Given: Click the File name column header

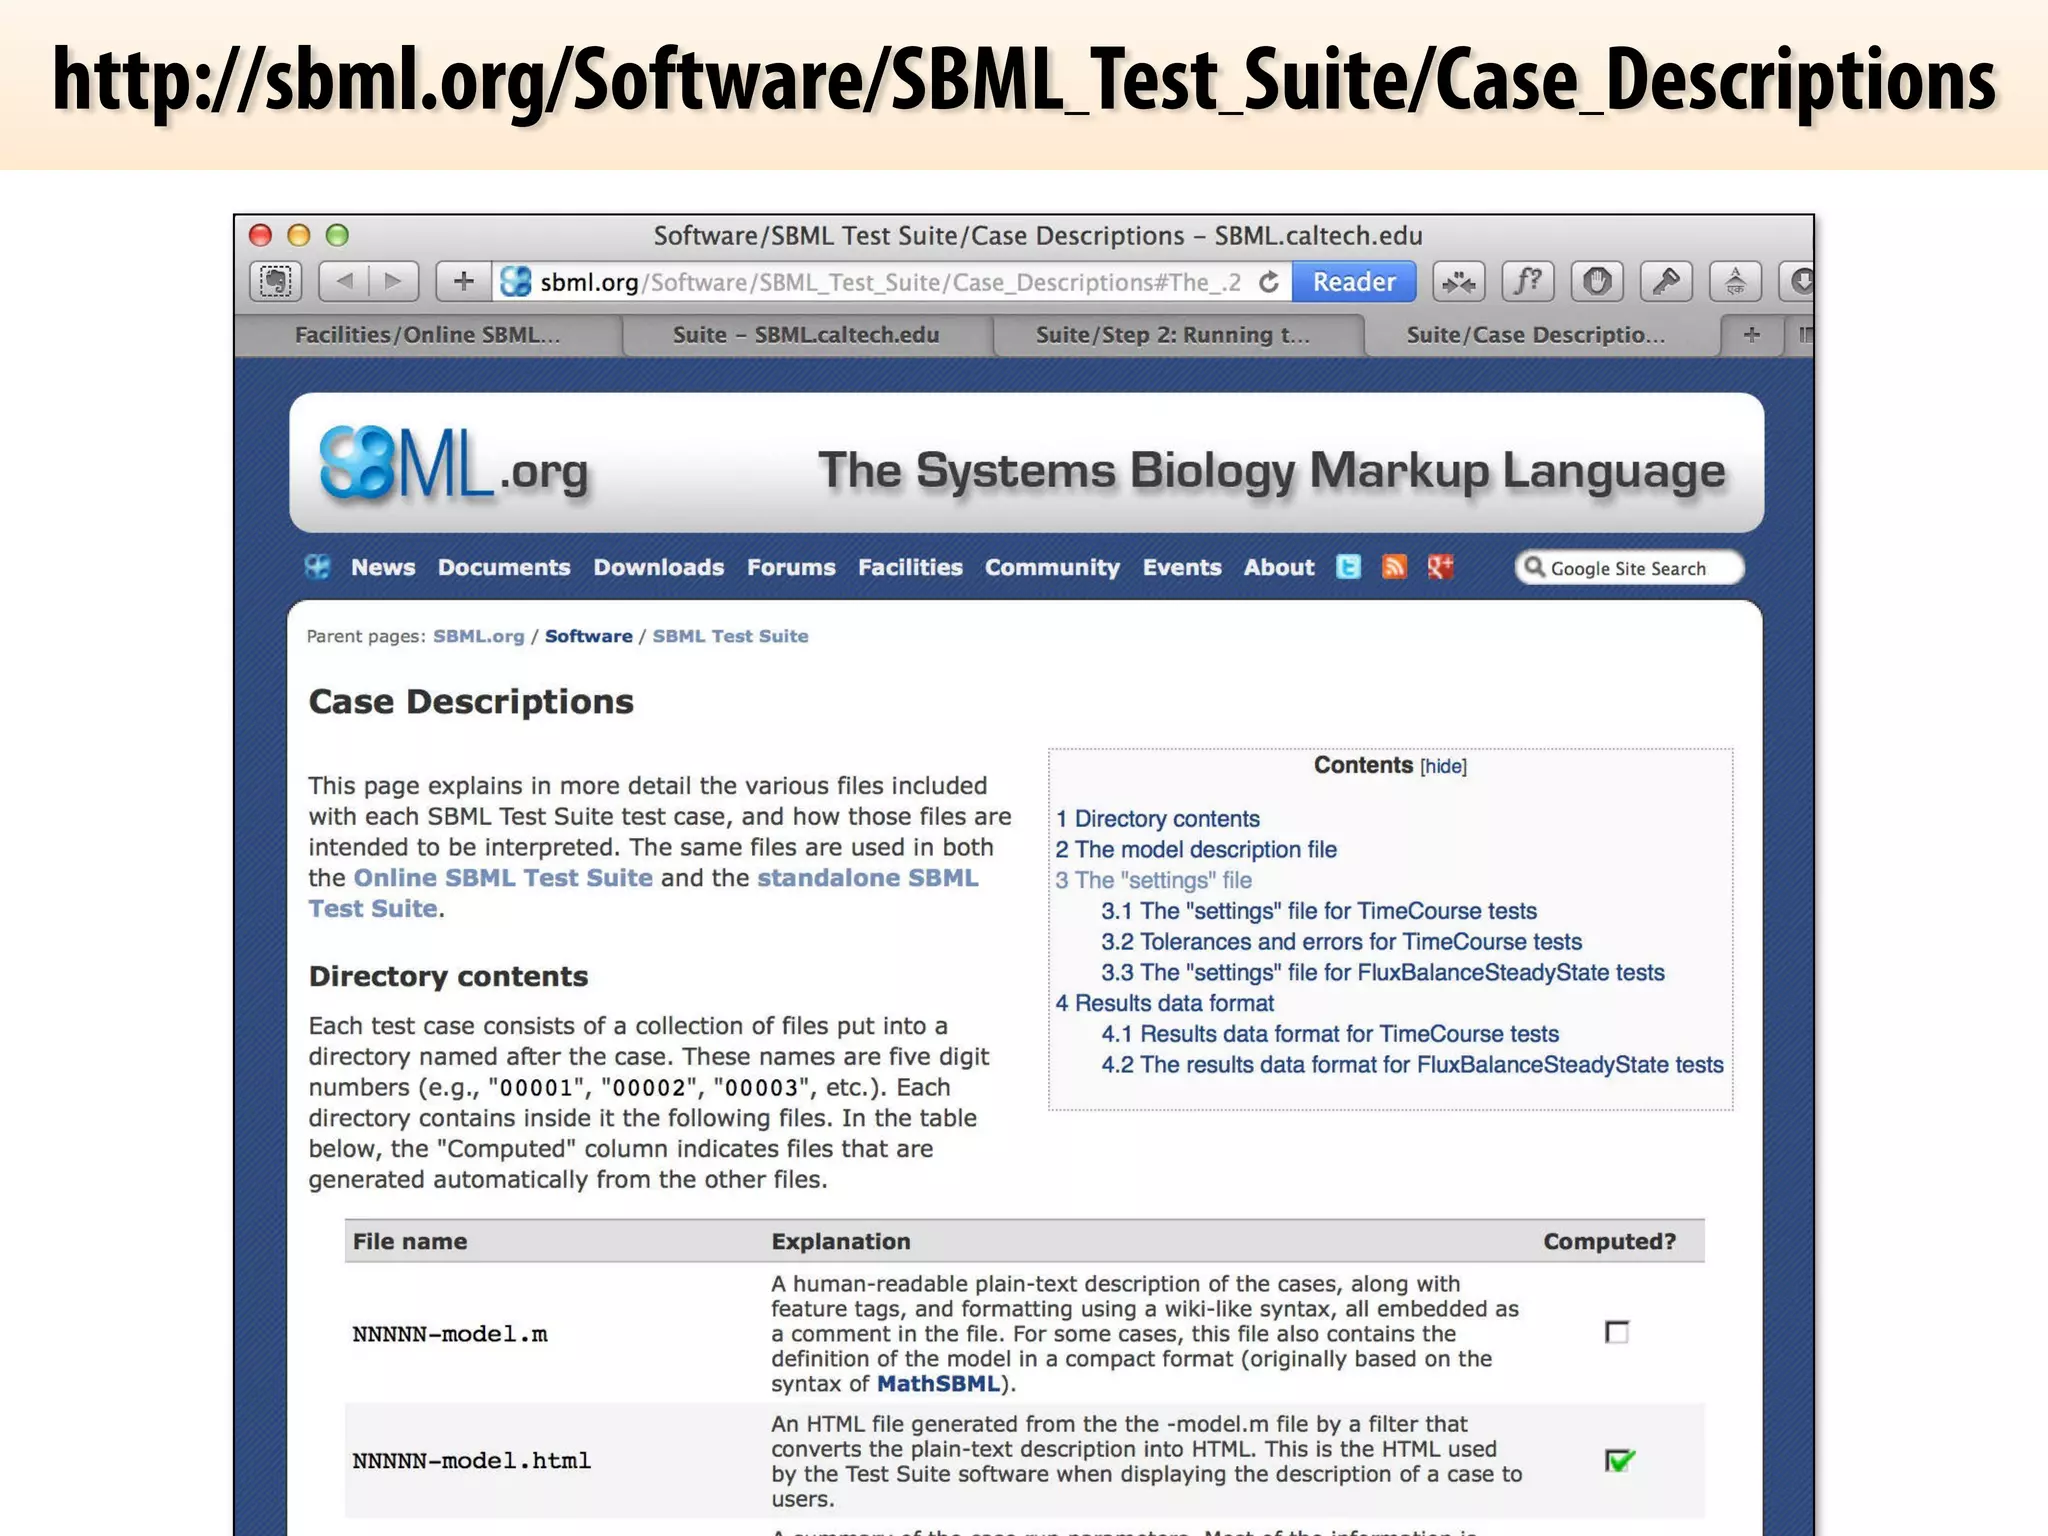Looking at the screenshot, I should (x=410, y=1241).
